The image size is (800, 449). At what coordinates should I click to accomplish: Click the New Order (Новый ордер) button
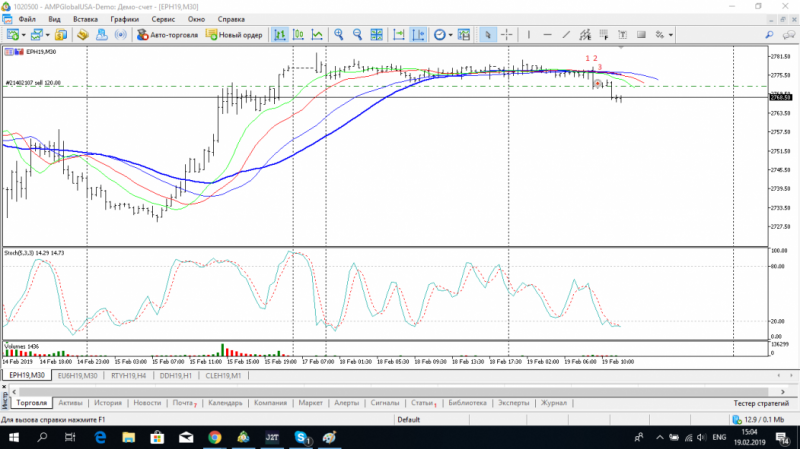point(234,35)
